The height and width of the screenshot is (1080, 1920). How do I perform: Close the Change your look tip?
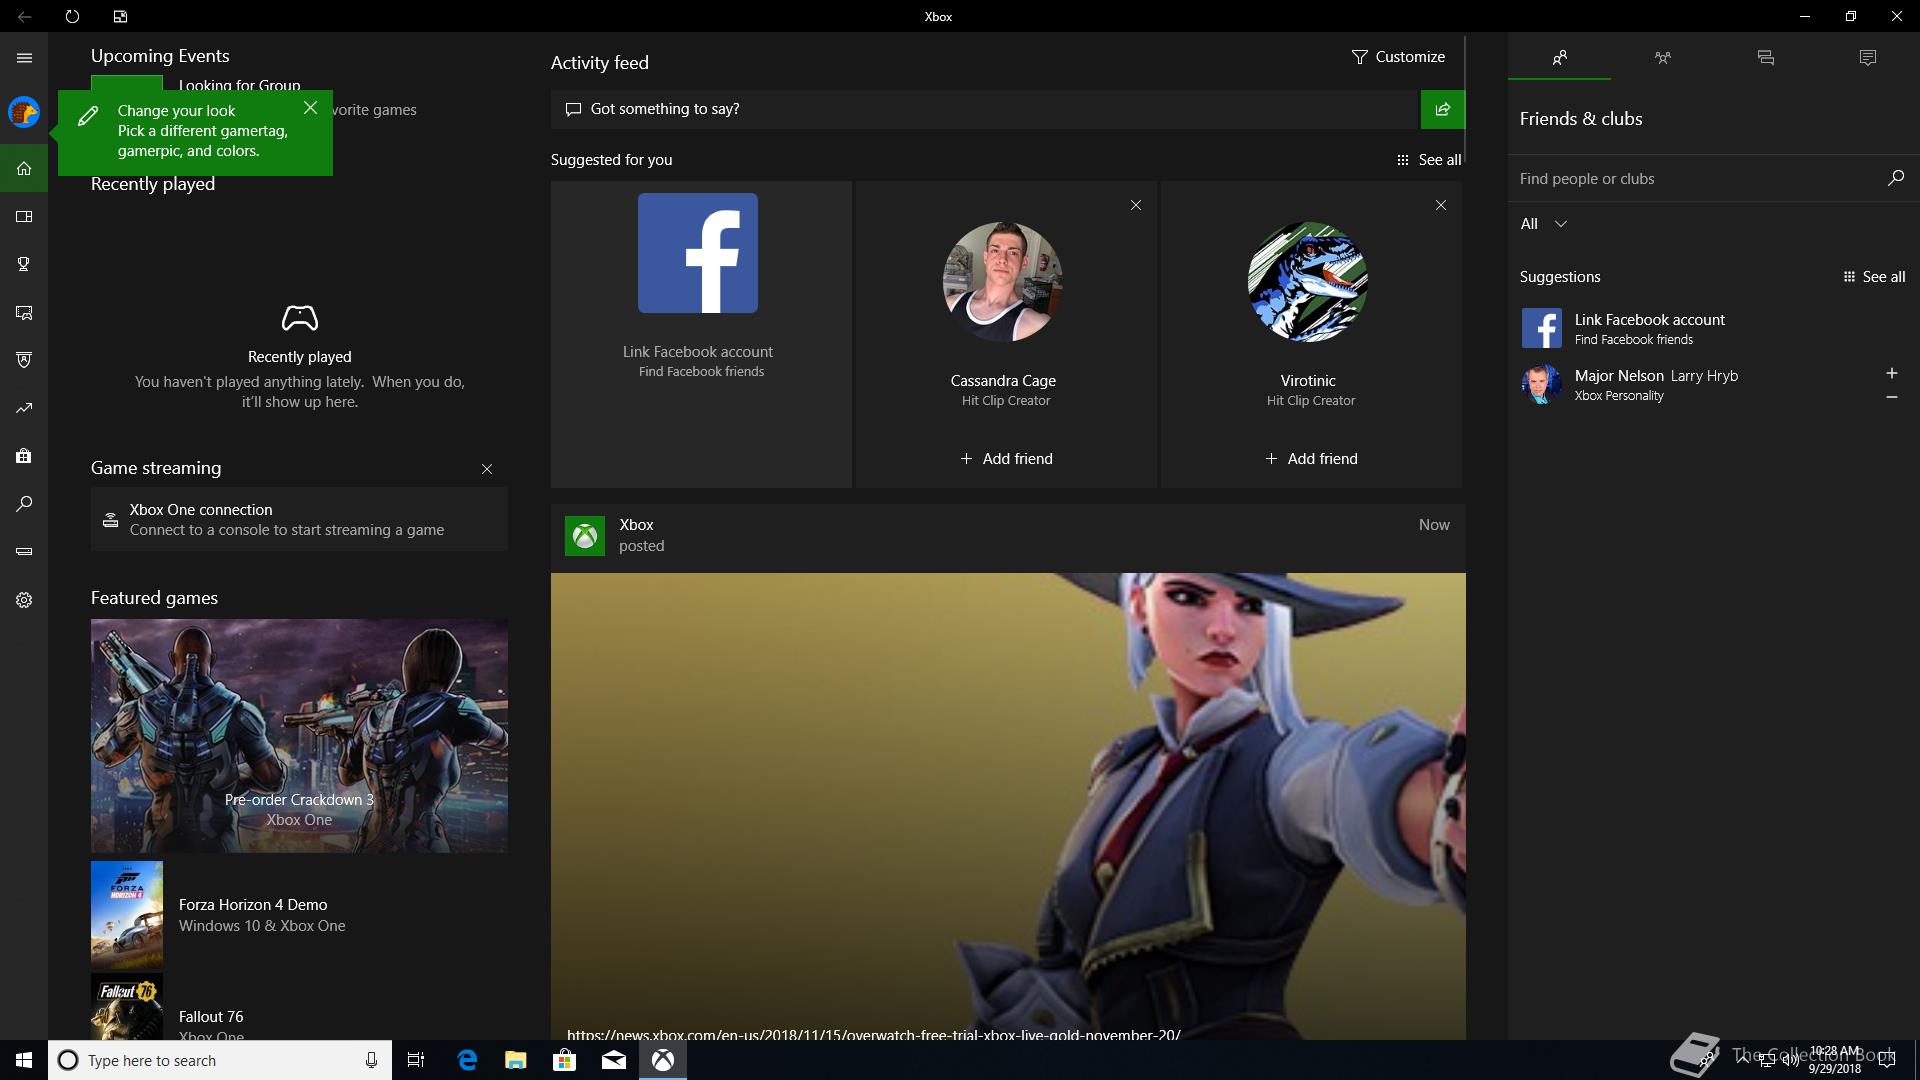point(311,108)
